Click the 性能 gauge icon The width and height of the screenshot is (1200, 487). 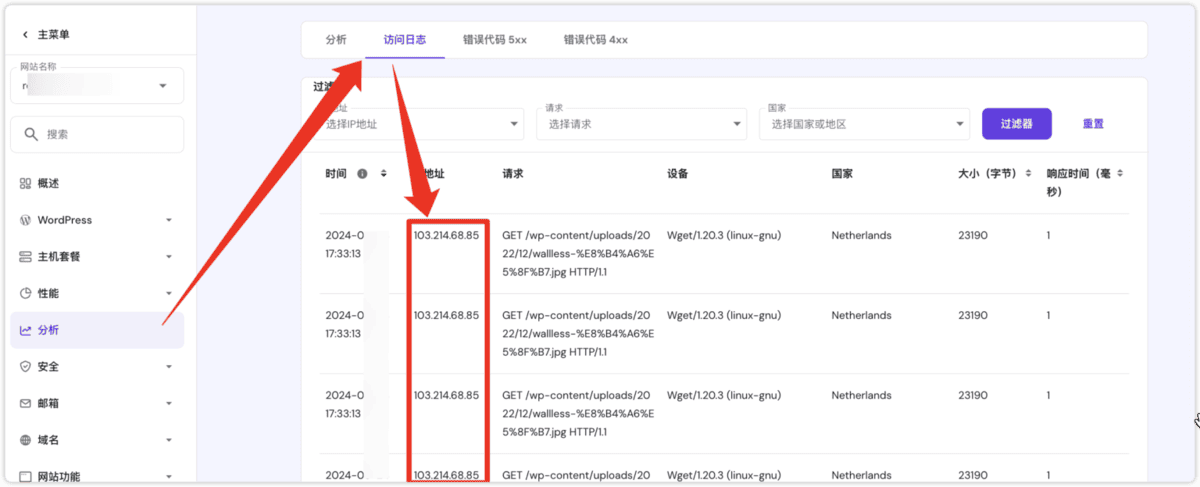pos(26,294)
